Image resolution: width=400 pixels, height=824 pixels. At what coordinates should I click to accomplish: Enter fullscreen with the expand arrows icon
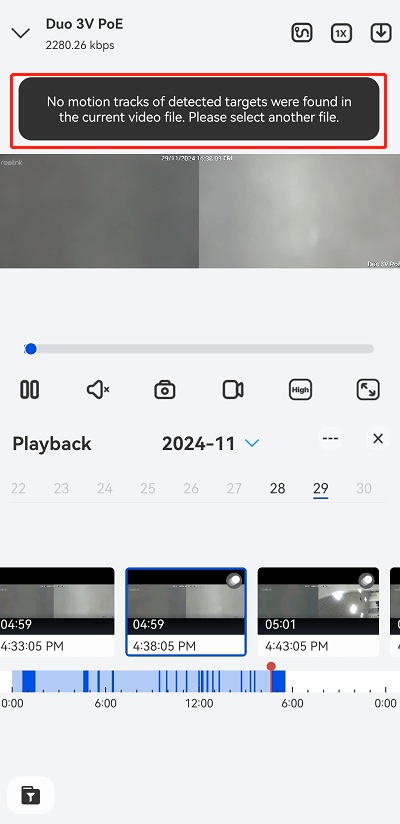tap(368, 390)
